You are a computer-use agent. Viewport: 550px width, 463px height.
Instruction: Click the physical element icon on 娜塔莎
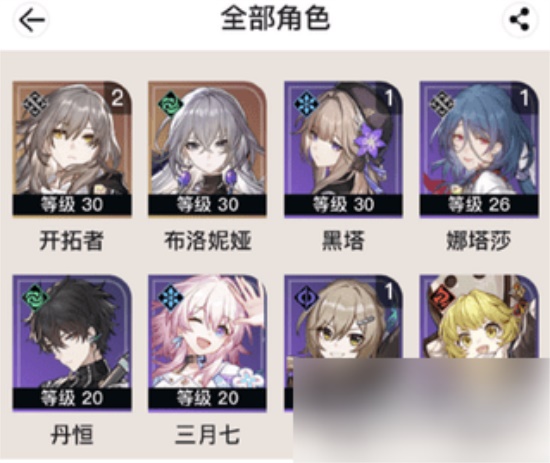coord(442,104)
